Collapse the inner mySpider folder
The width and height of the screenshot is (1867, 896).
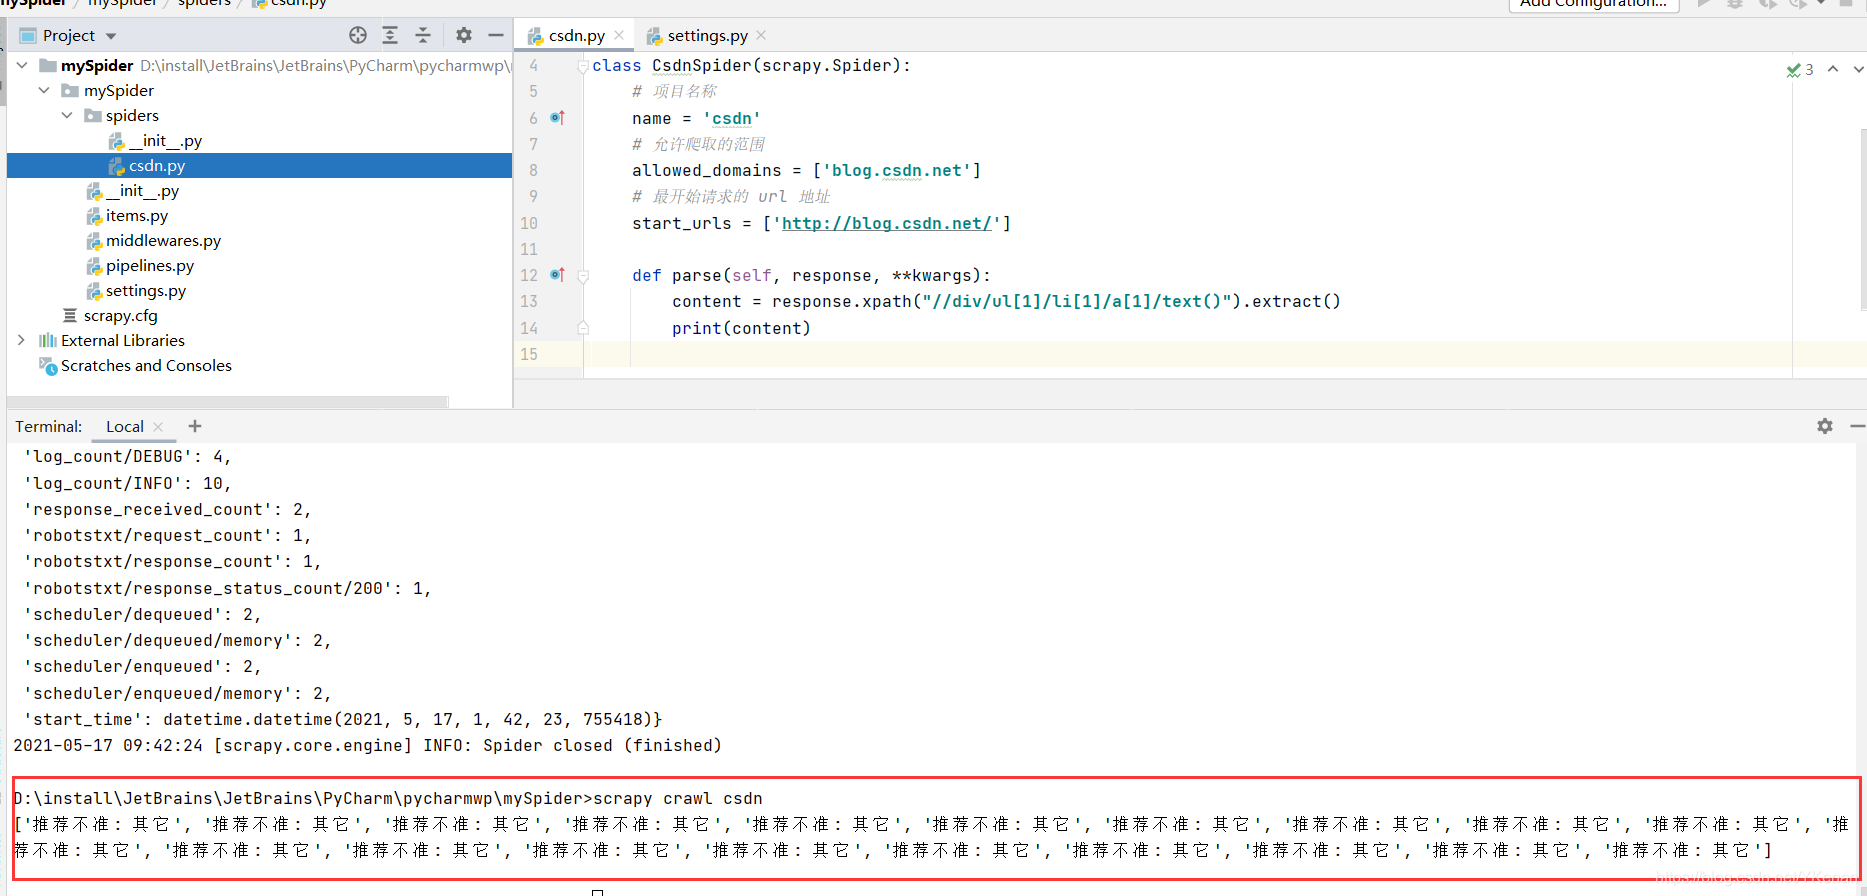(x=44, y=90)
